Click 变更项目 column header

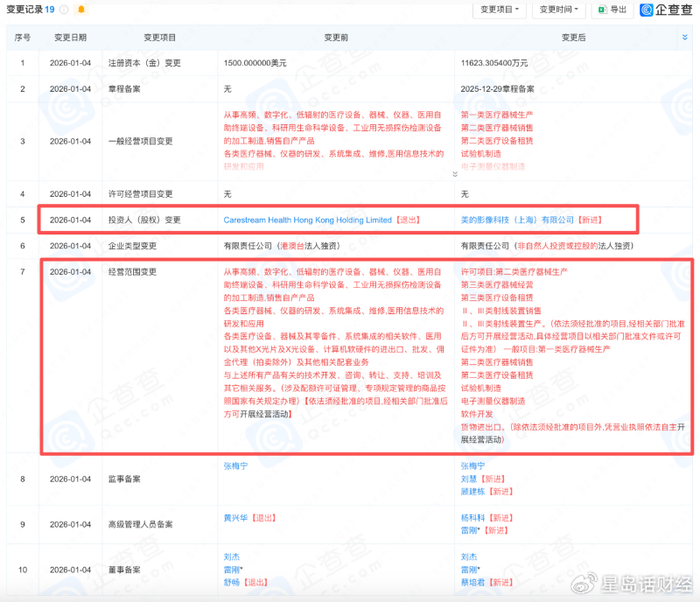point(159,38)
